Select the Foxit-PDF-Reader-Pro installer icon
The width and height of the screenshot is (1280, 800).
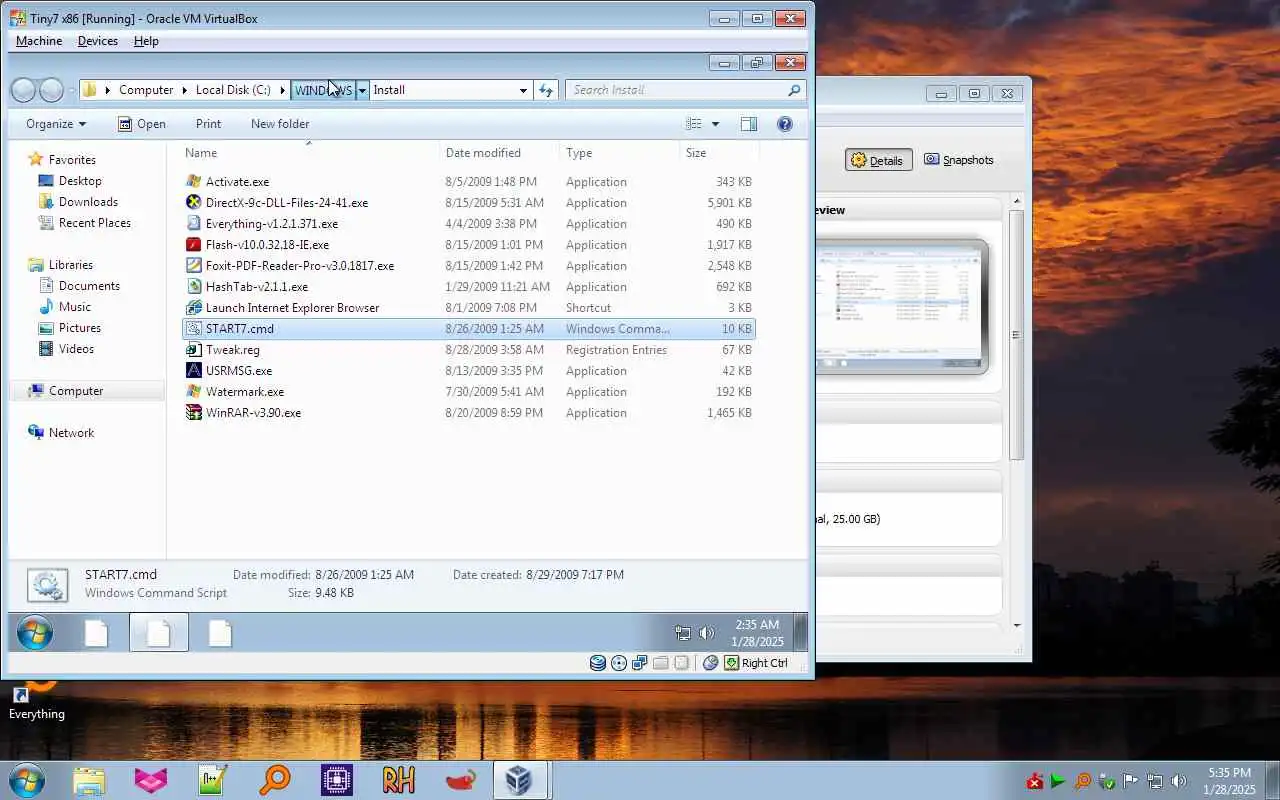(x=194, y=266)
